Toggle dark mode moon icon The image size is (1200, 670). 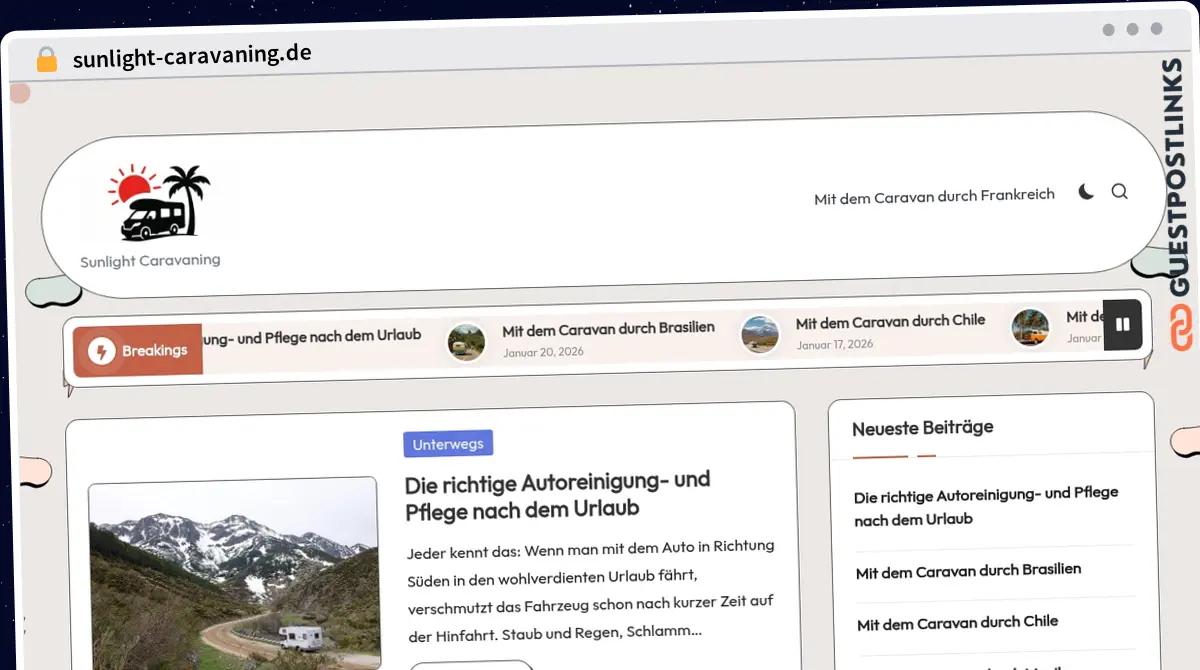click(1086, 192)
